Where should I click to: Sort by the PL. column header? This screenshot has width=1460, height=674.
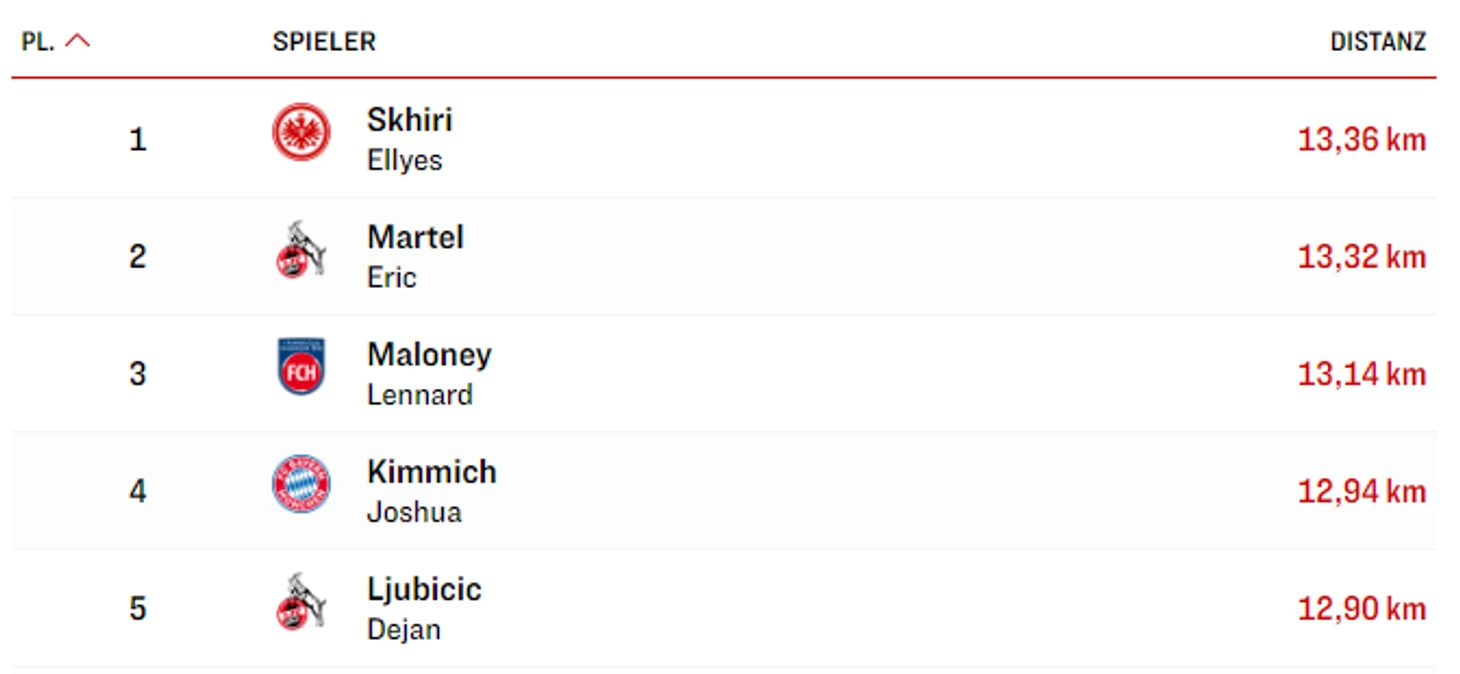pos(38,42)
